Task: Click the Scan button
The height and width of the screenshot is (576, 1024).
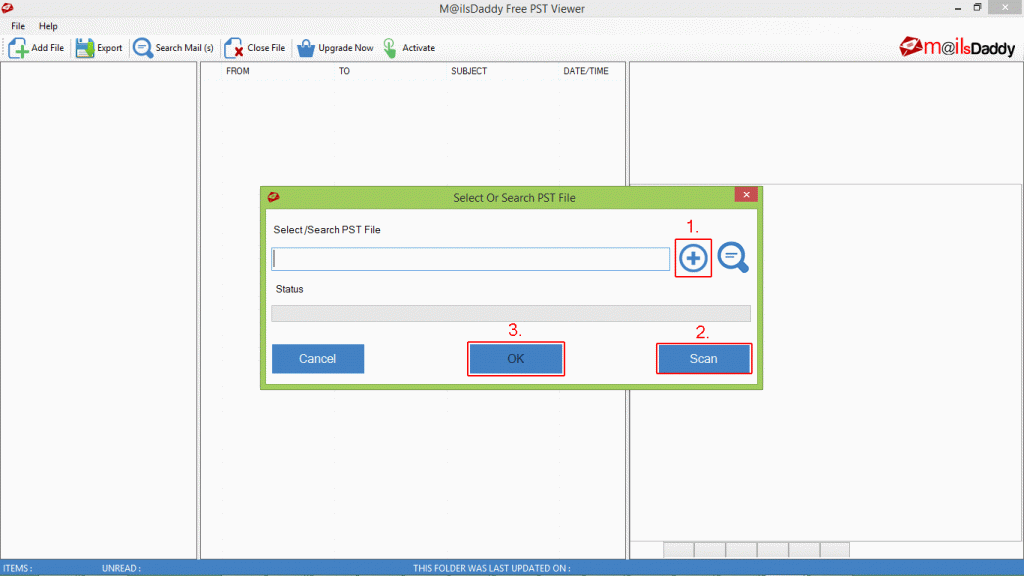Action: (x=703, y=359)
